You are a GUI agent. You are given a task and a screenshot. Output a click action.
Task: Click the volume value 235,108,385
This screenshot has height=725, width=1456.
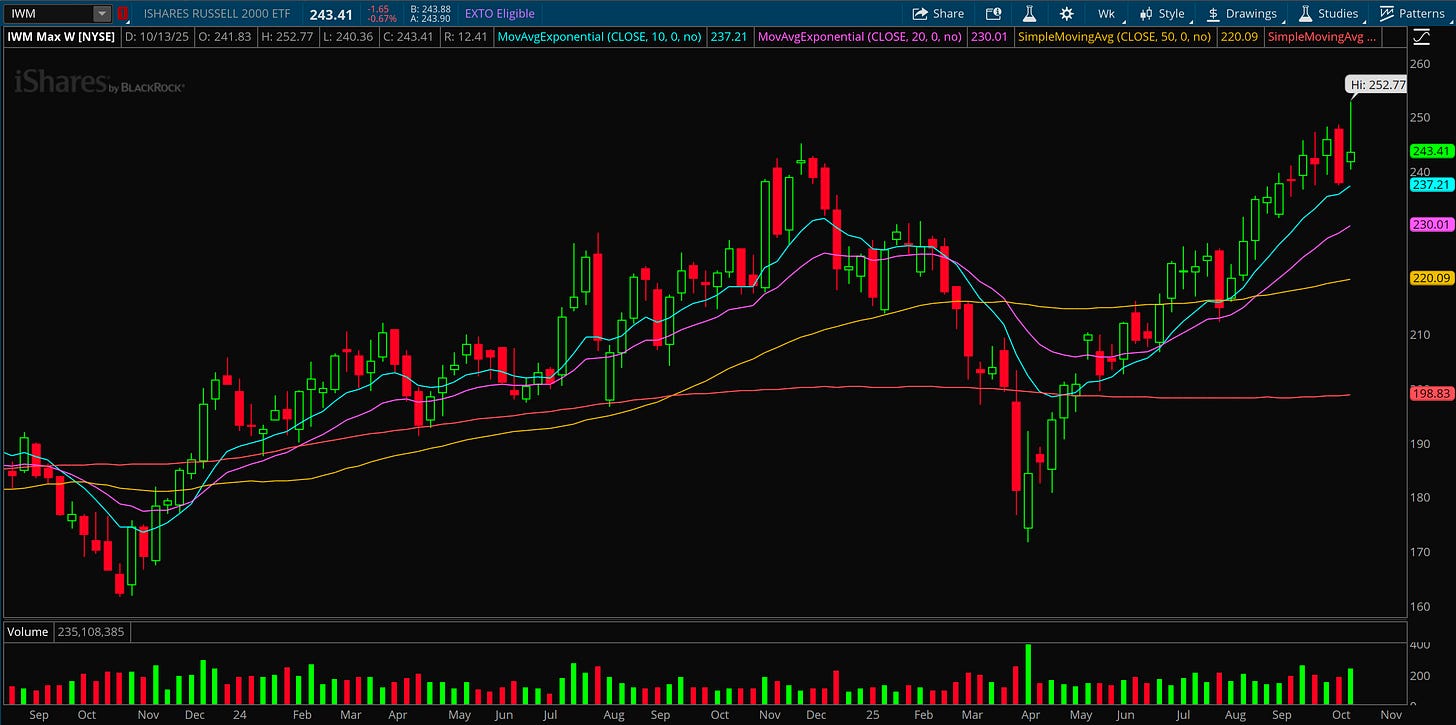[x=90, y=632]
